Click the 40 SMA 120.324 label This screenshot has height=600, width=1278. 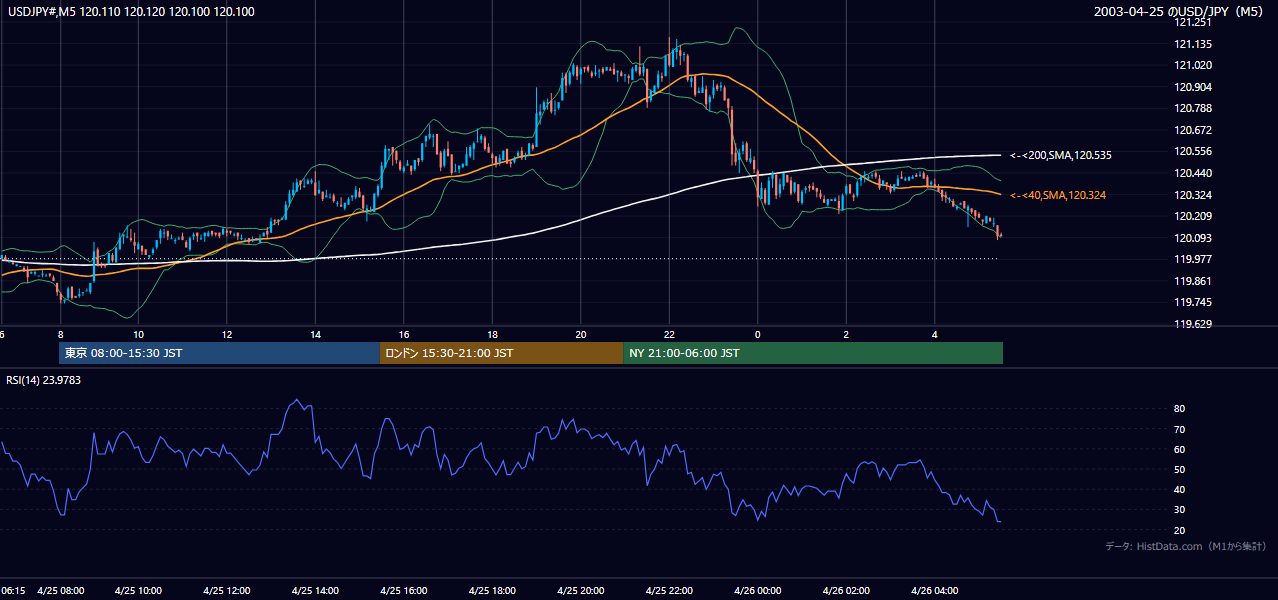[x=1058, y=195]
